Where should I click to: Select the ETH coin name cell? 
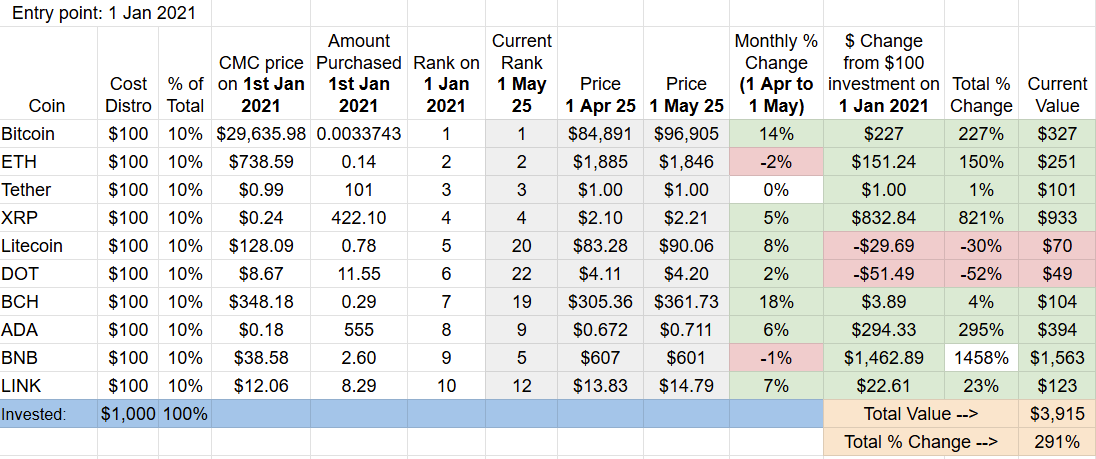click(49, 161)
